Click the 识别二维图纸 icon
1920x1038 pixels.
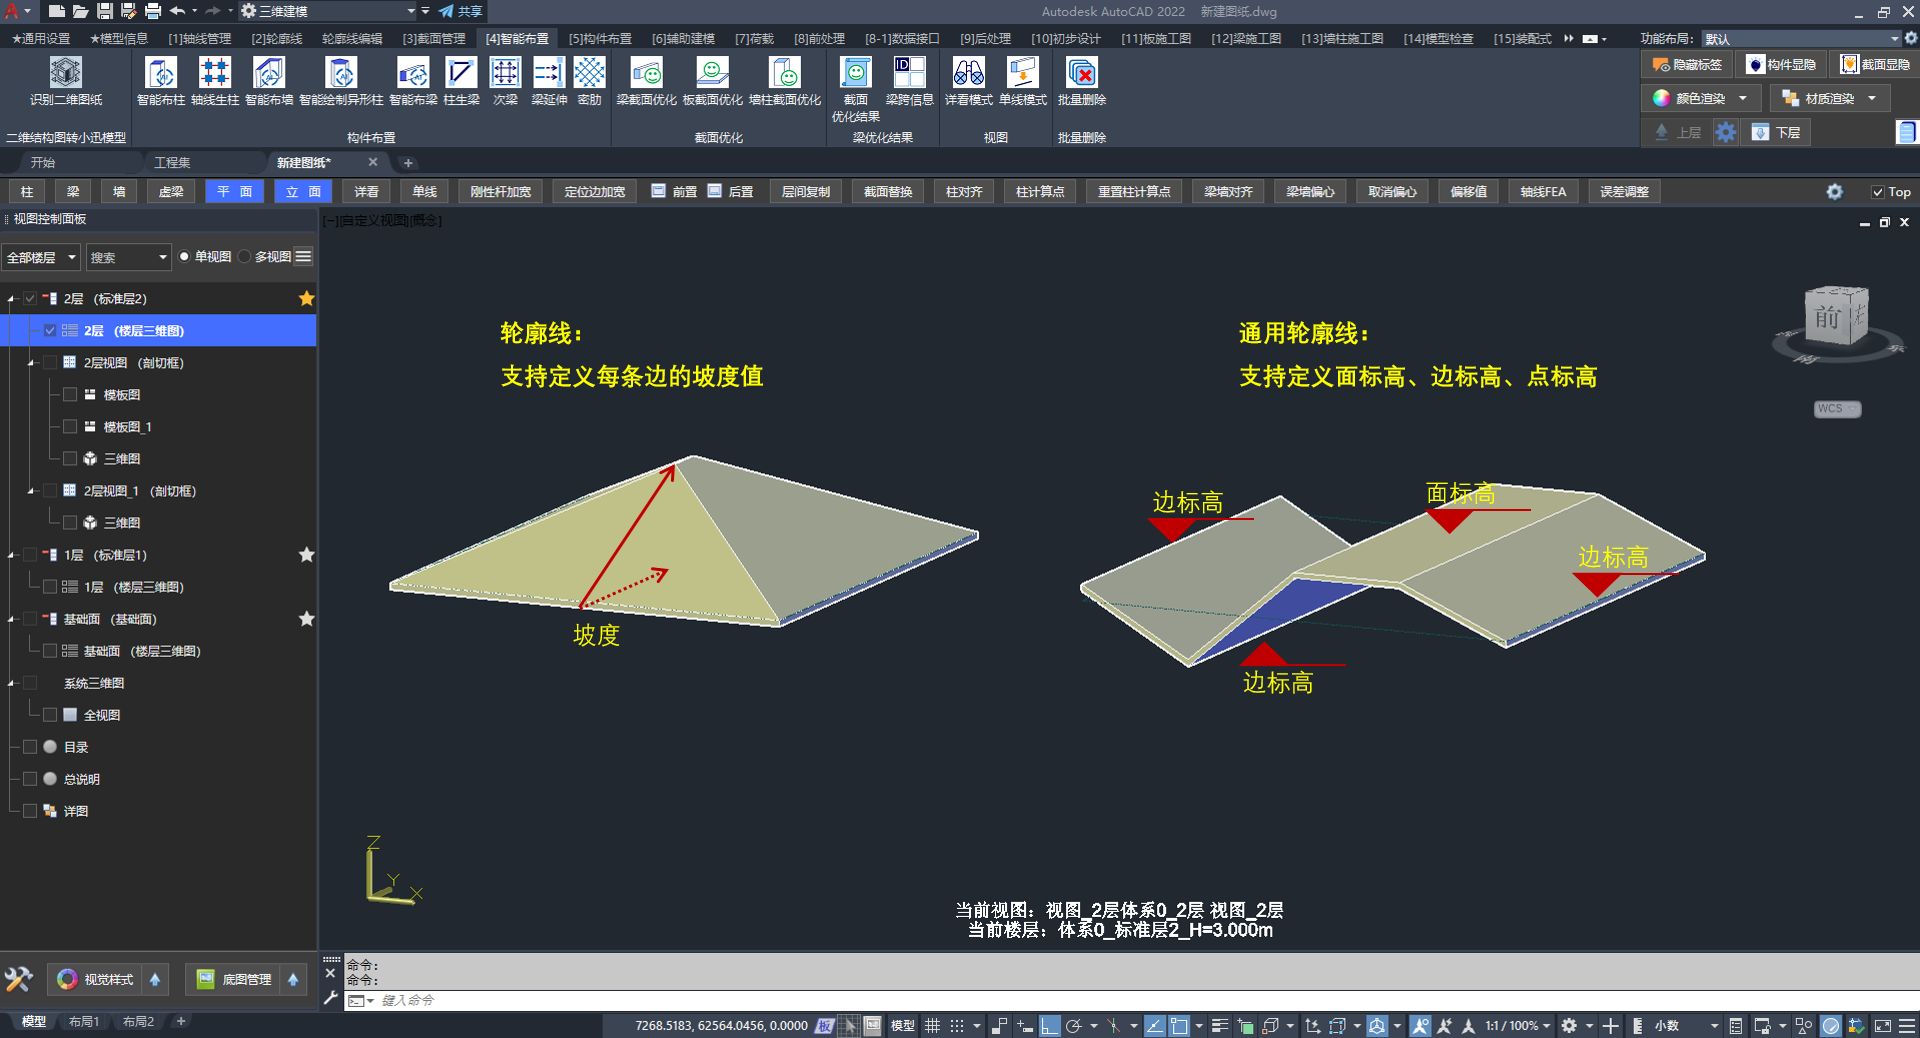click(x=66, y=73)
